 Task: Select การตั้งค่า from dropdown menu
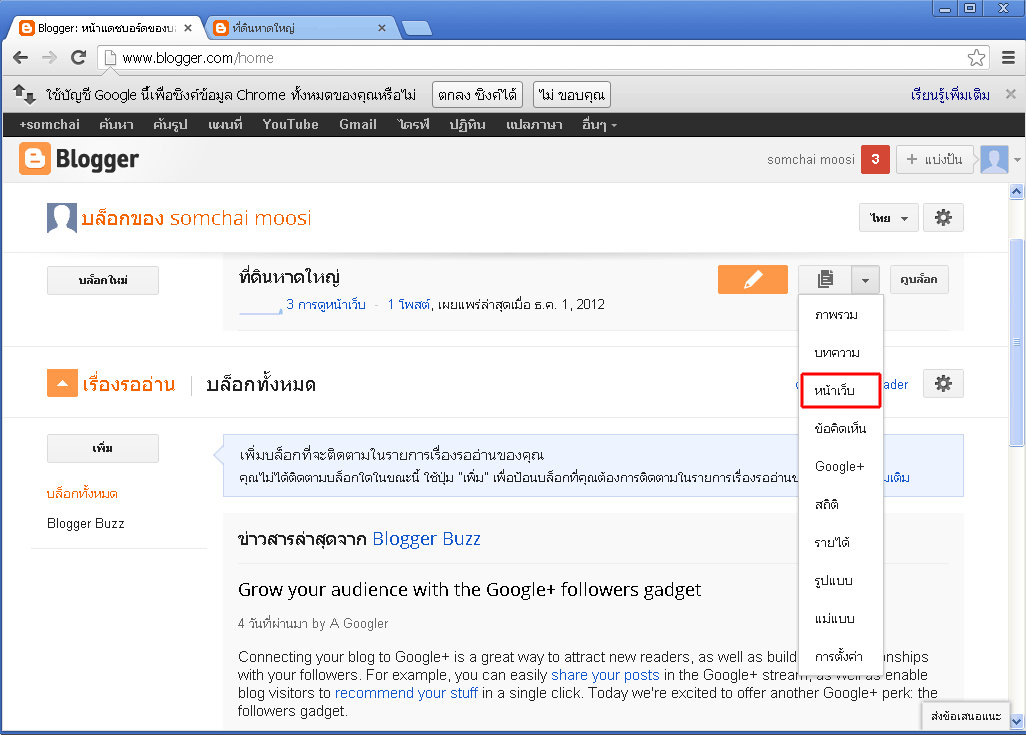coord(841,656)
